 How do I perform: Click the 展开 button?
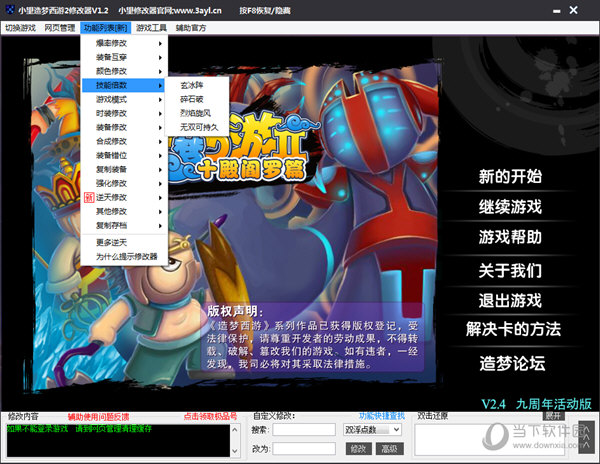tap(553, 416)
